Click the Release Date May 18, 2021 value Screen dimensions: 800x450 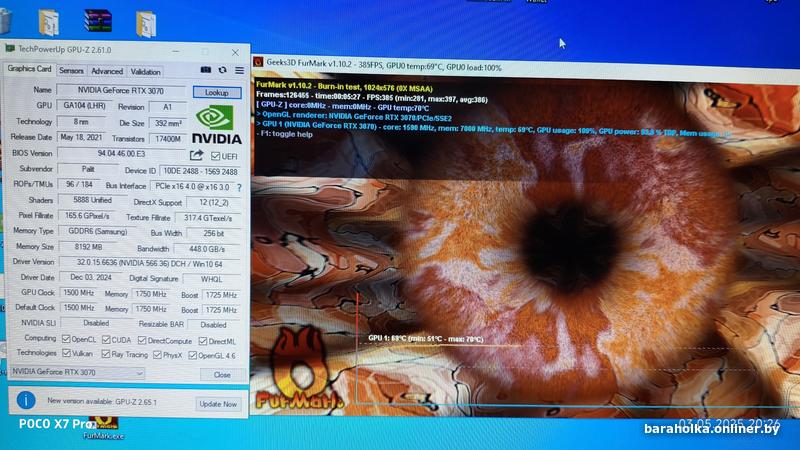point(81,137)
